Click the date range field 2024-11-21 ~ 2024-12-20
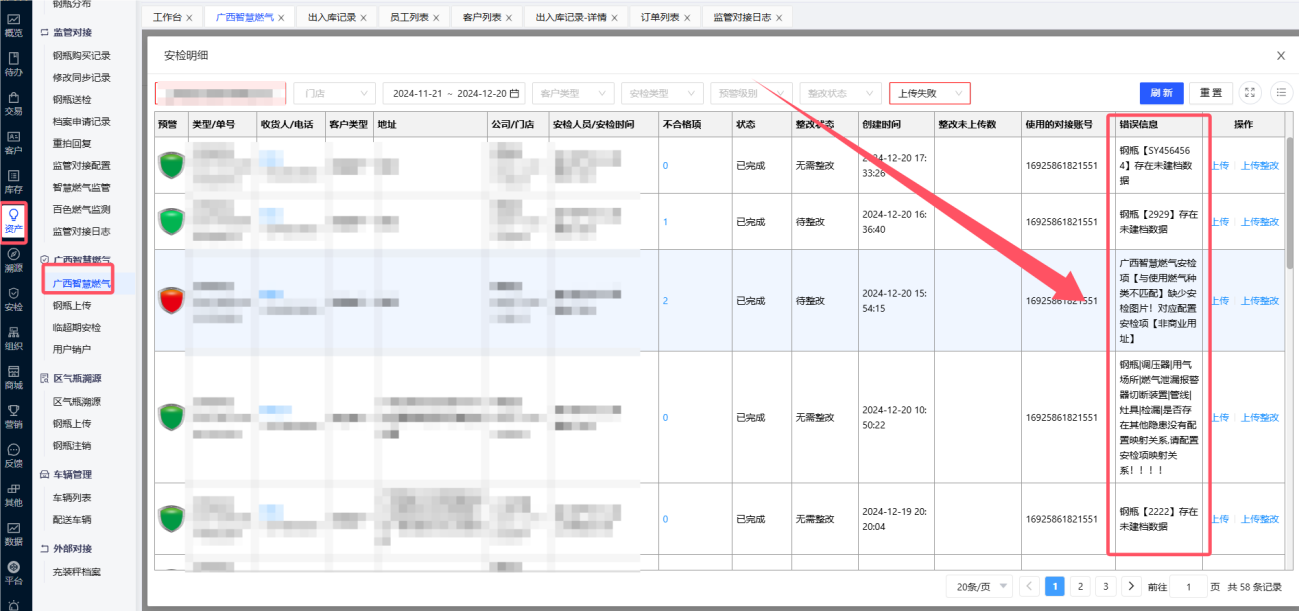1299x611 pixels. coord(454,93)
